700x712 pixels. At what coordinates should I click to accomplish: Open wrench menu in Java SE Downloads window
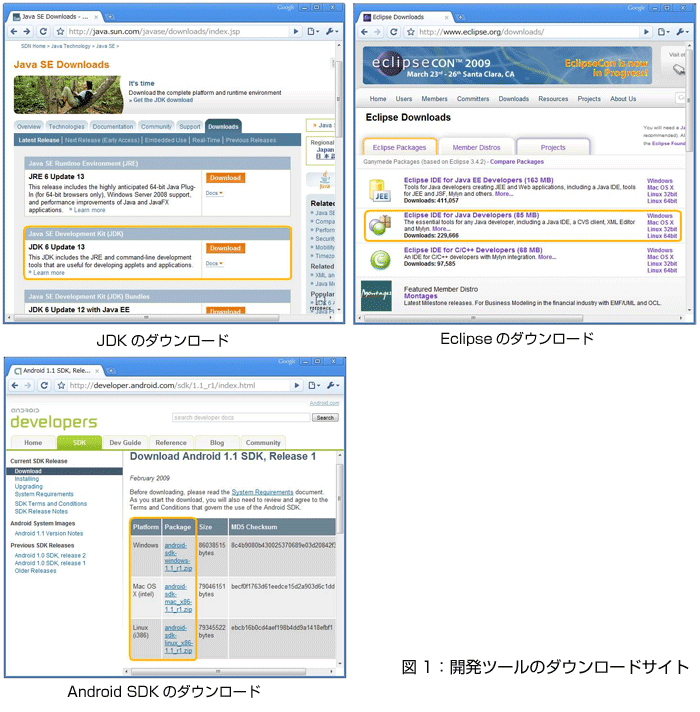pos(331,31)
